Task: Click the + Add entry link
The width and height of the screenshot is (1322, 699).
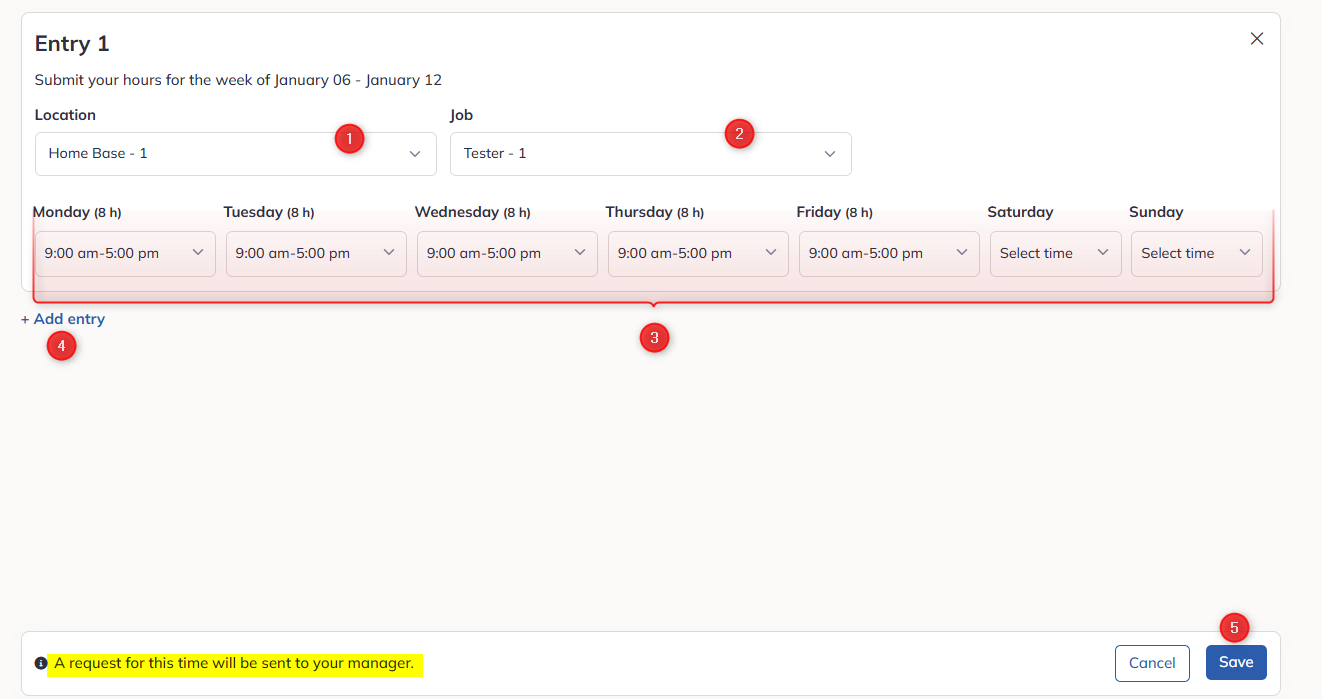Action: pyautogui.click(x=63, y=319)
